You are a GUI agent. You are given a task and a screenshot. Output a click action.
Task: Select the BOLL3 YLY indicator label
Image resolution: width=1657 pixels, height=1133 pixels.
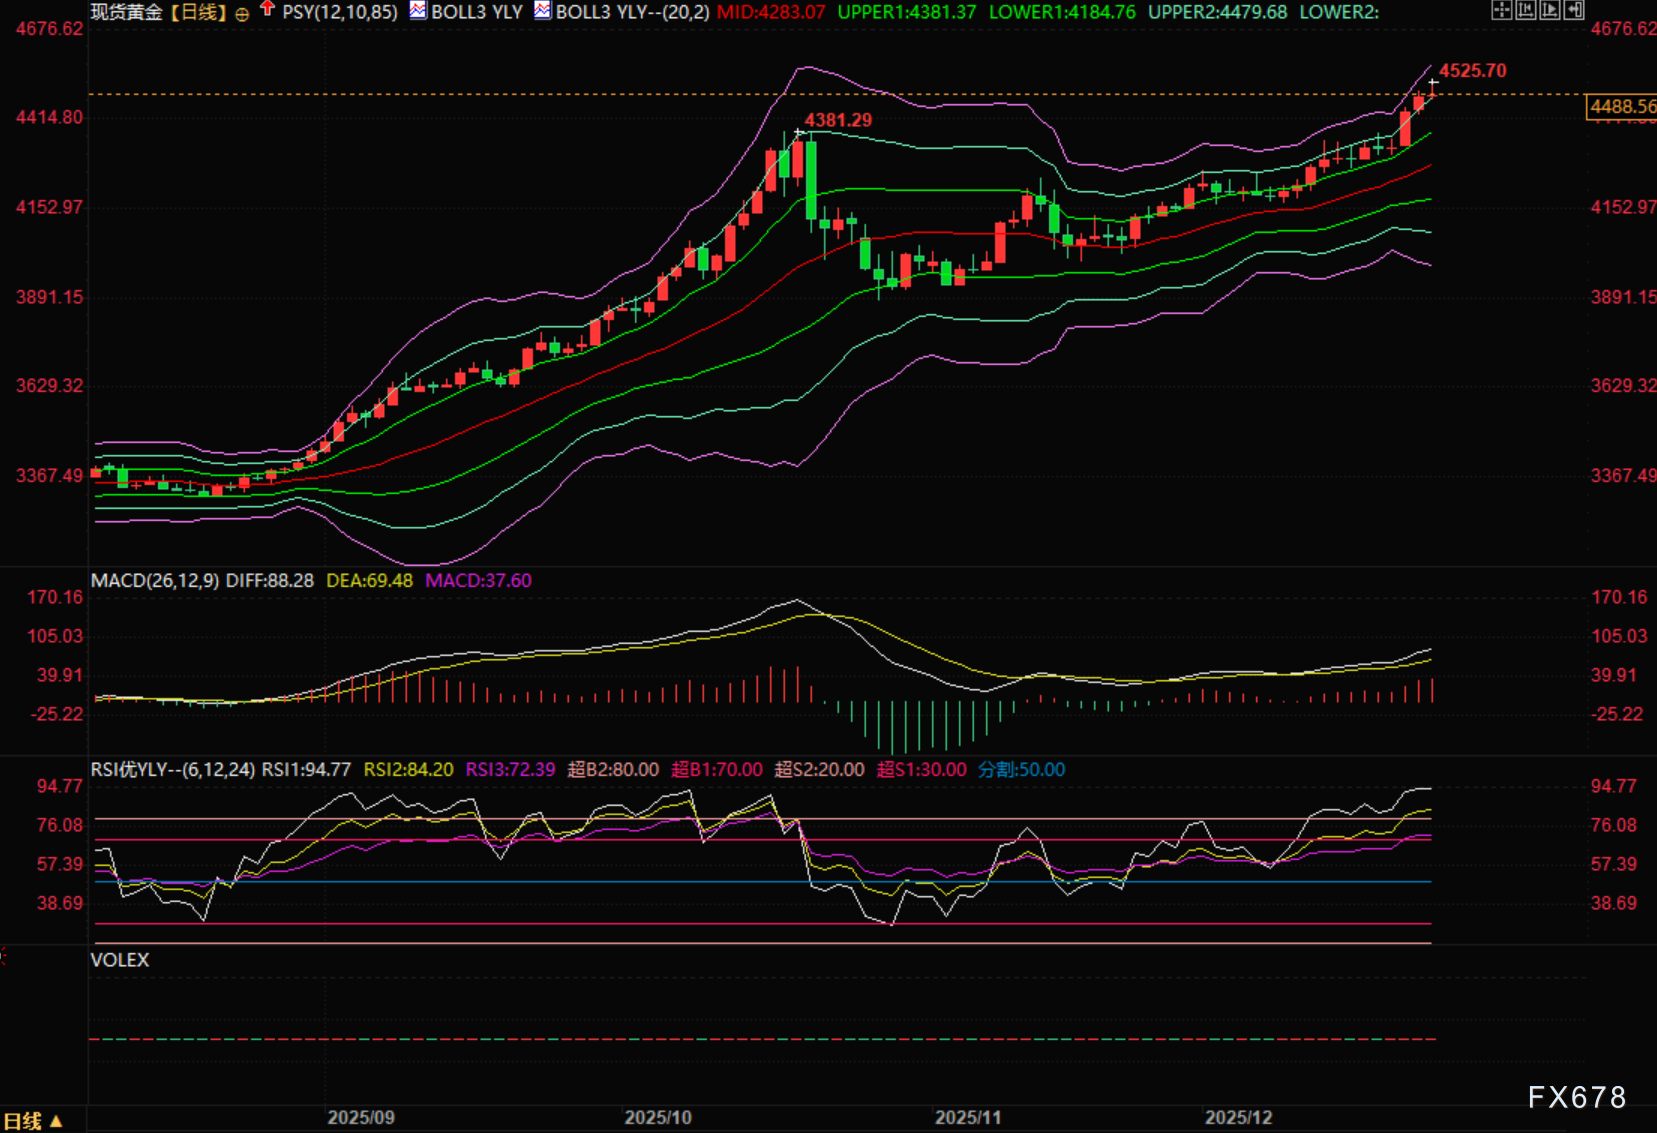[x=476, y=12]
